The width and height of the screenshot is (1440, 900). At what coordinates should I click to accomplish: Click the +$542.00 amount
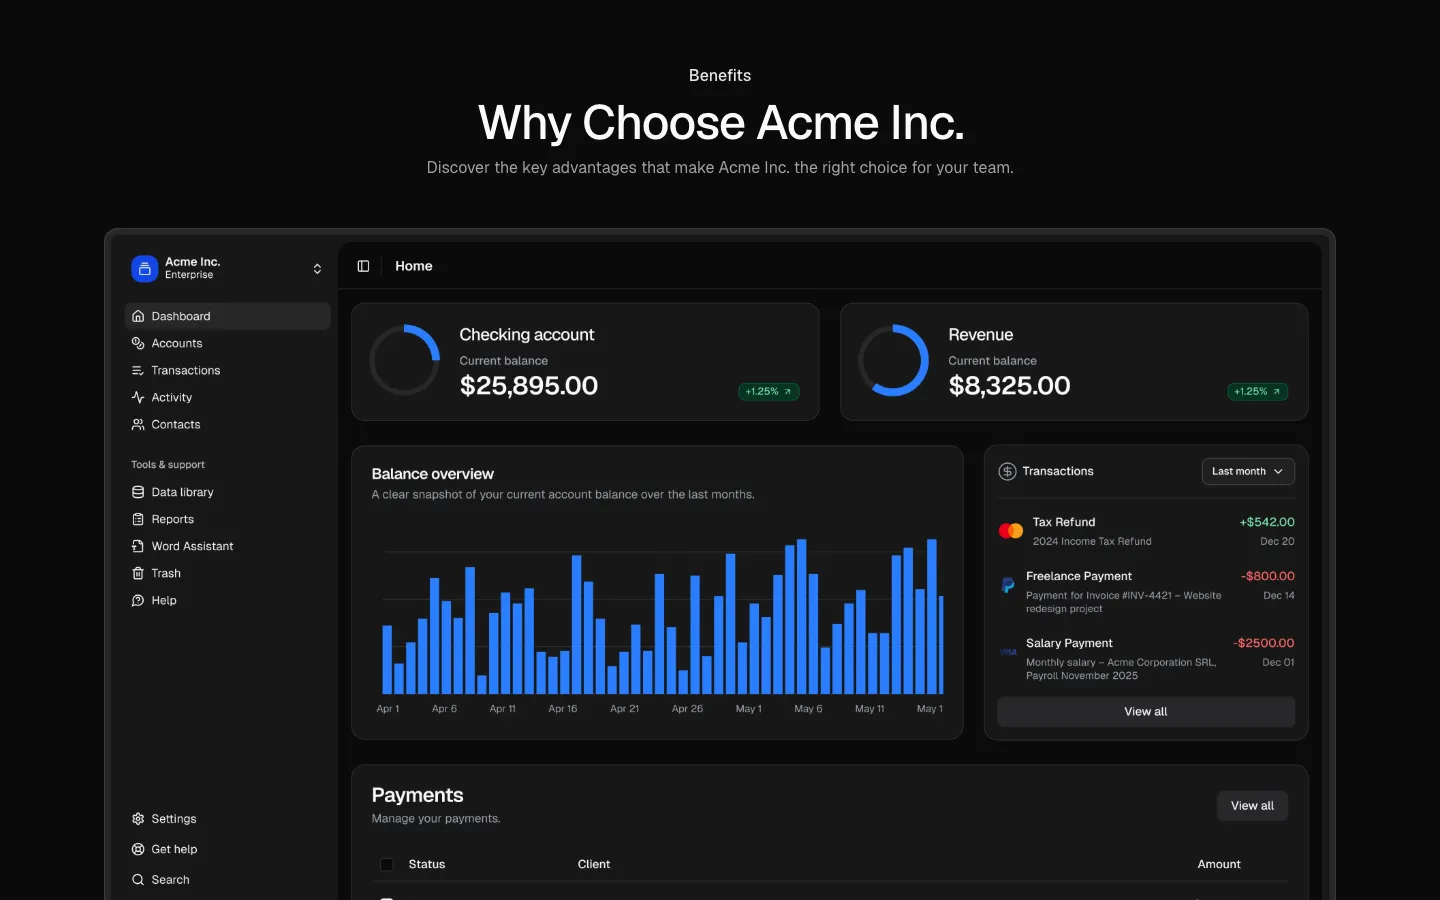point(1267,522)
